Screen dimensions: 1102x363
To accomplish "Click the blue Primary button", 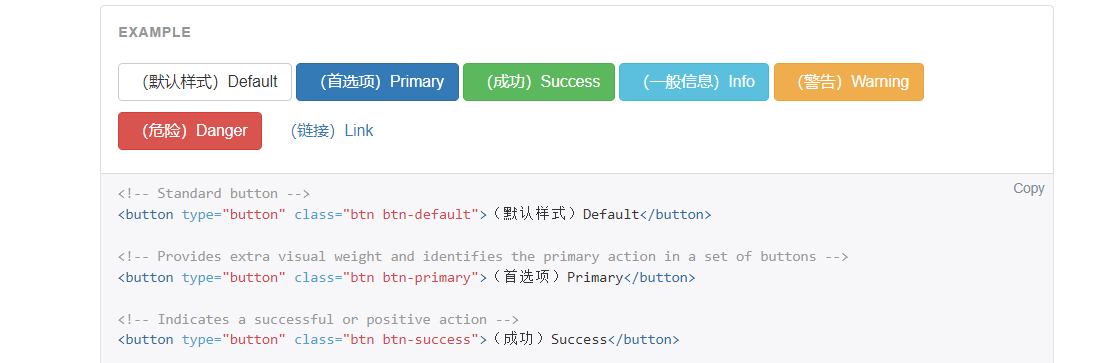I will (377, 82).
